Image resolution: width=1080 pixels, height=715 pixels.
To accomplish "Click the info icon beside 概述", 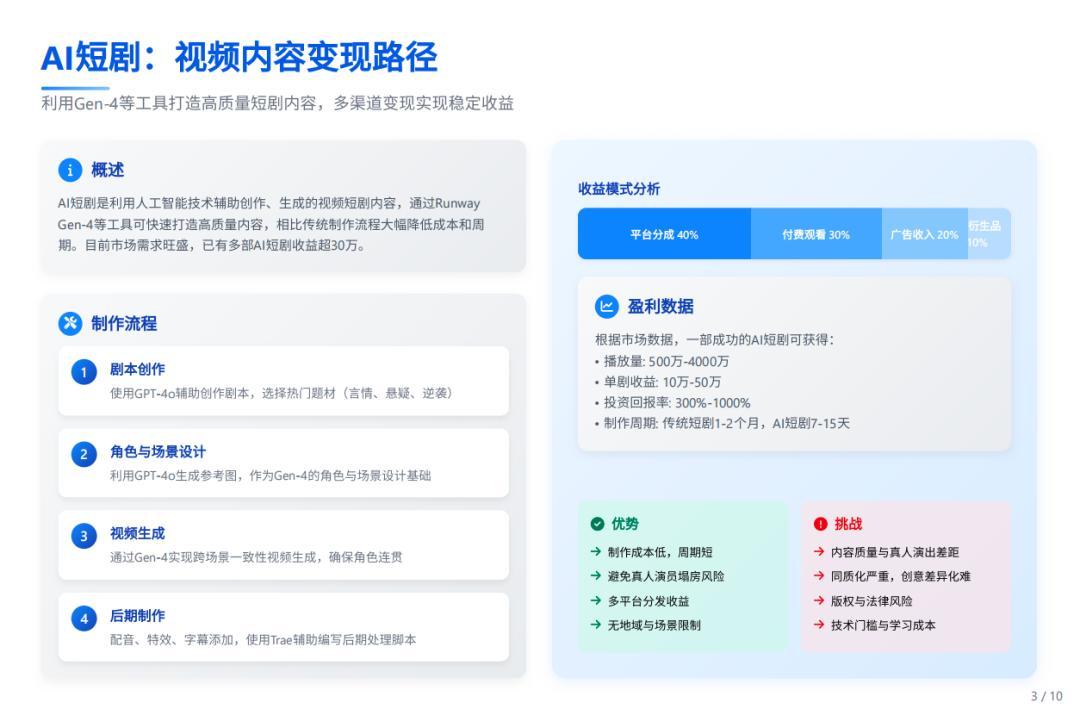I will click(x=70, y=169).
